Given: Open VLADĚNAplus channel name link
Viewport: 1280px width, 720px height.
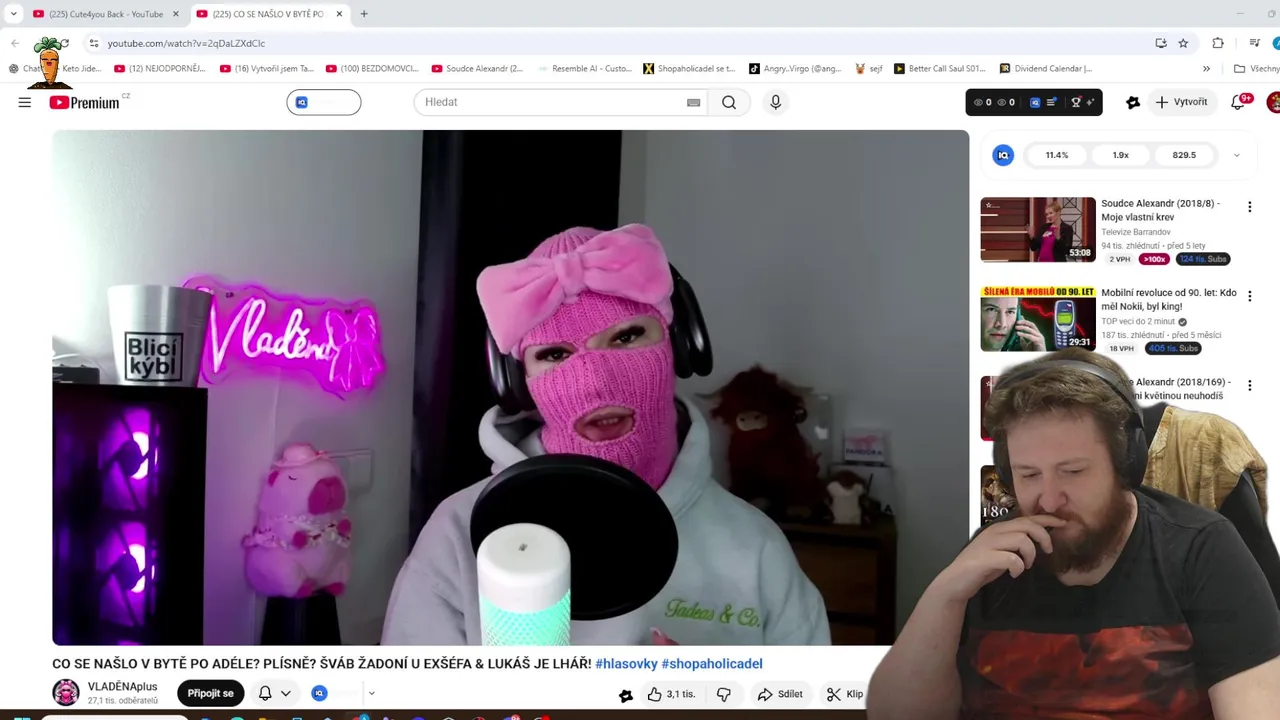Looking at the screenshot, I should click(123, 686).
